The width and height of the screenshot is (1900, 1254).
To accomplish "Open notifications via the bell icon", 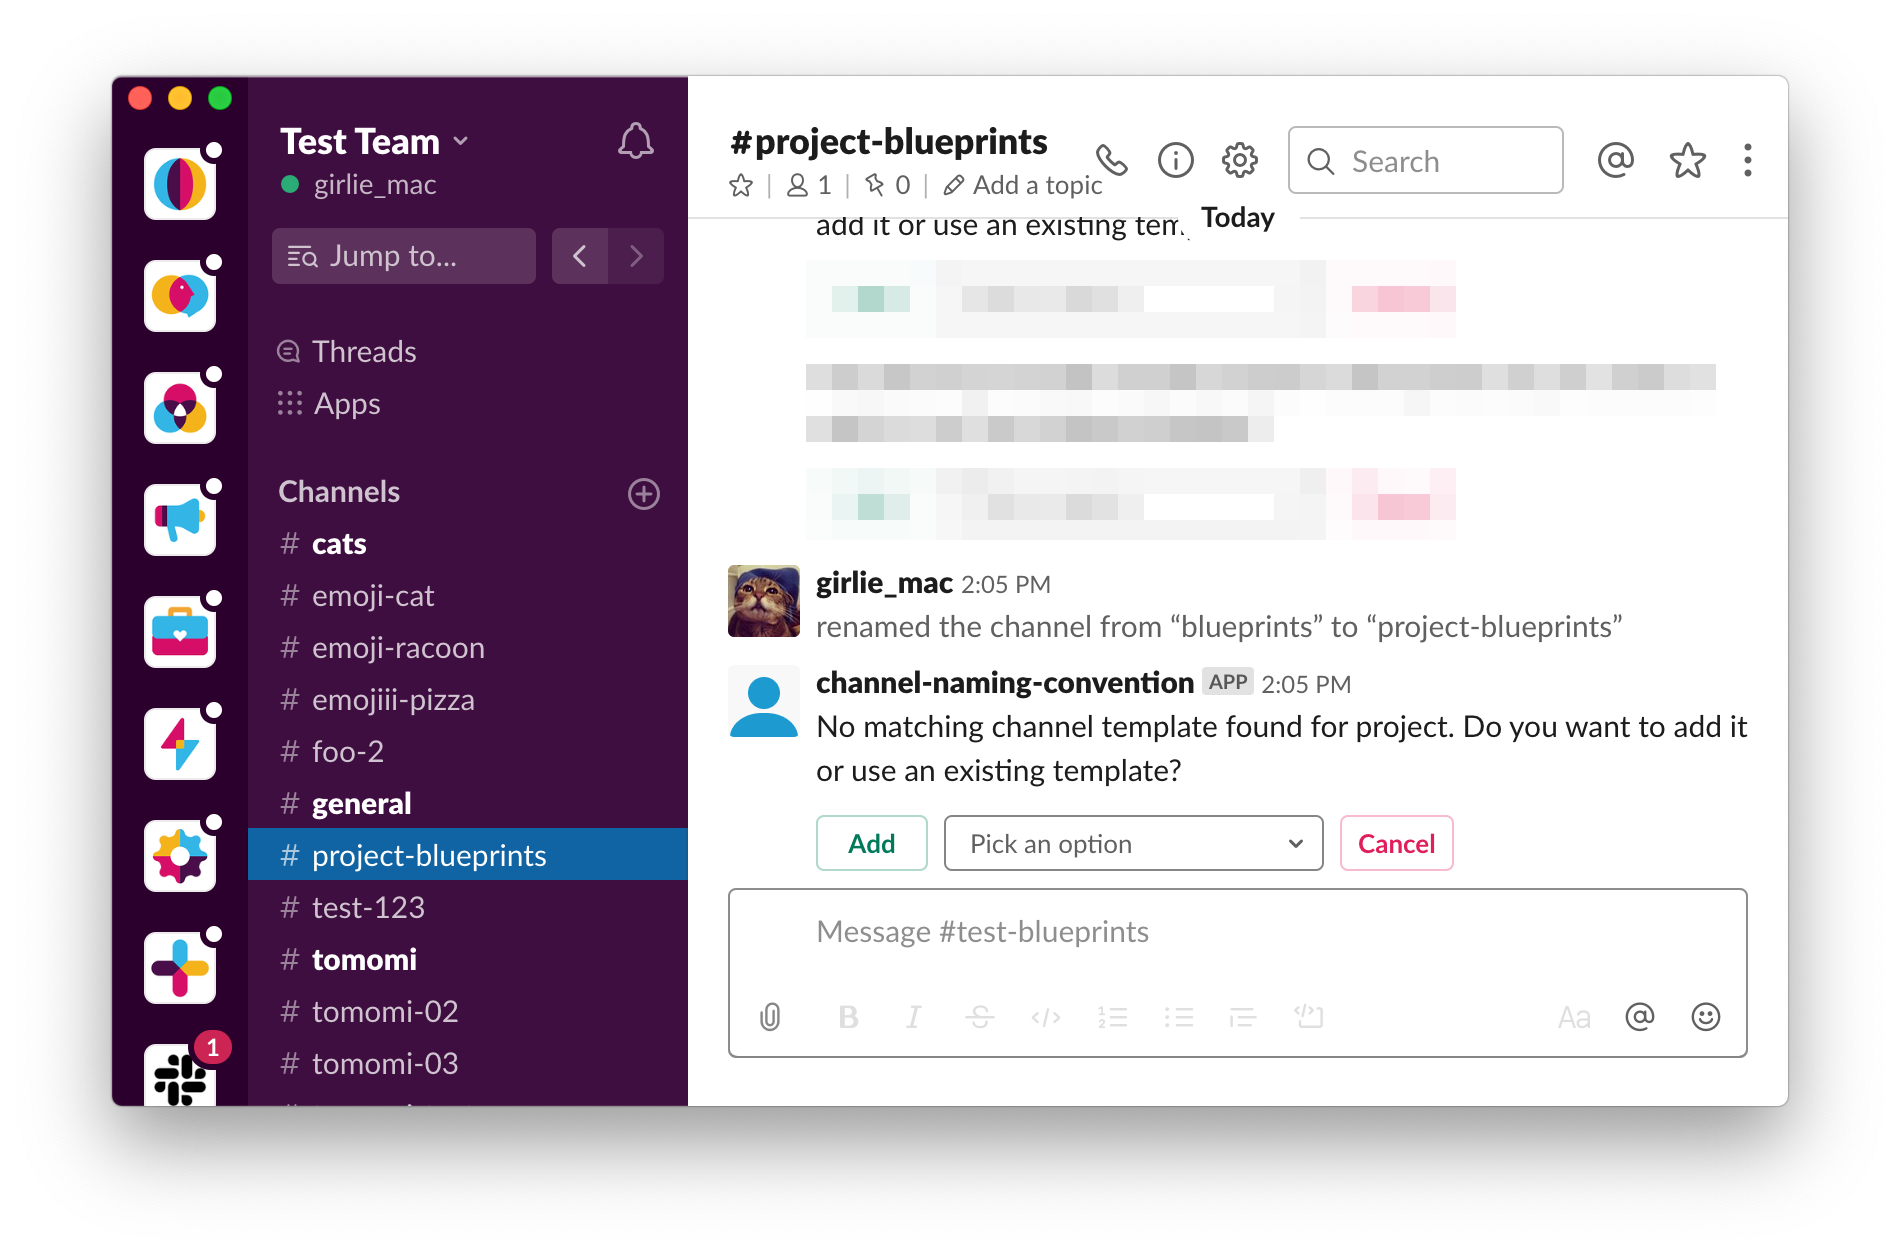I will pos(636,142).
